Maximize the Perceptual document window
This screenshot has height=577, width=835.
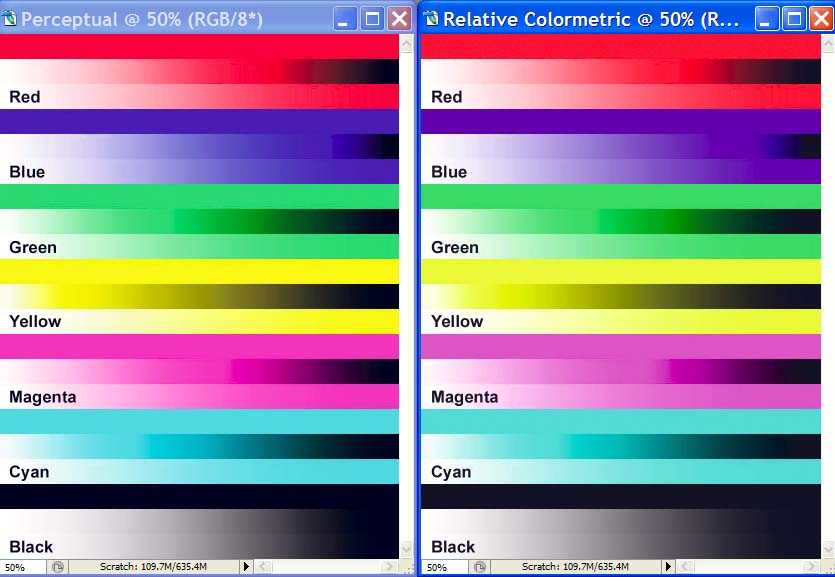pos(372,18)
